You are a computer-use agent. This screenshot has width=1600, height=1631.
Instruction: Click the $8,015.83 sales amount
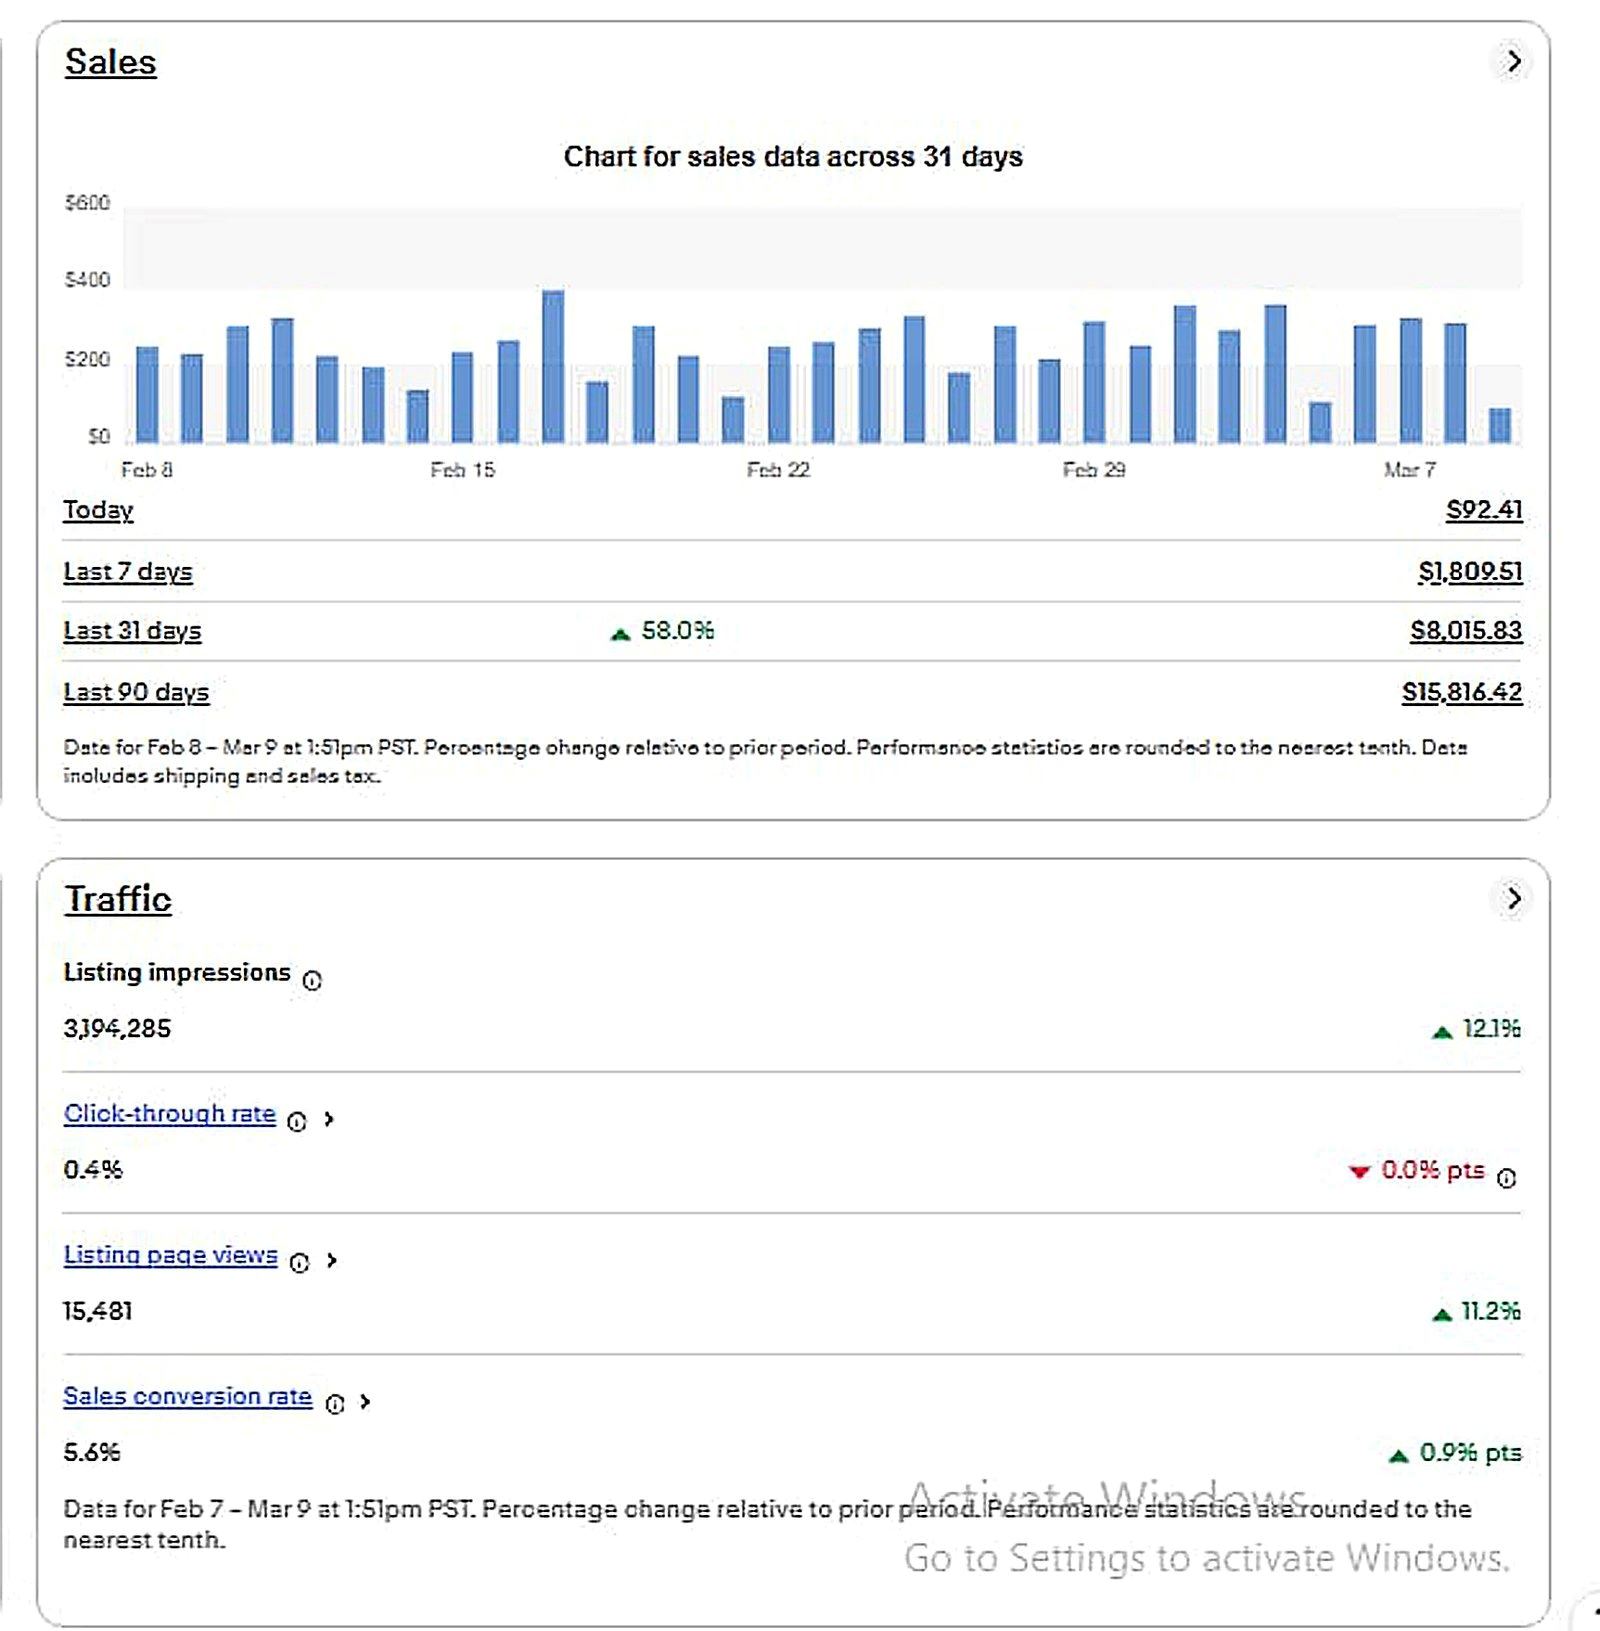1466,631
